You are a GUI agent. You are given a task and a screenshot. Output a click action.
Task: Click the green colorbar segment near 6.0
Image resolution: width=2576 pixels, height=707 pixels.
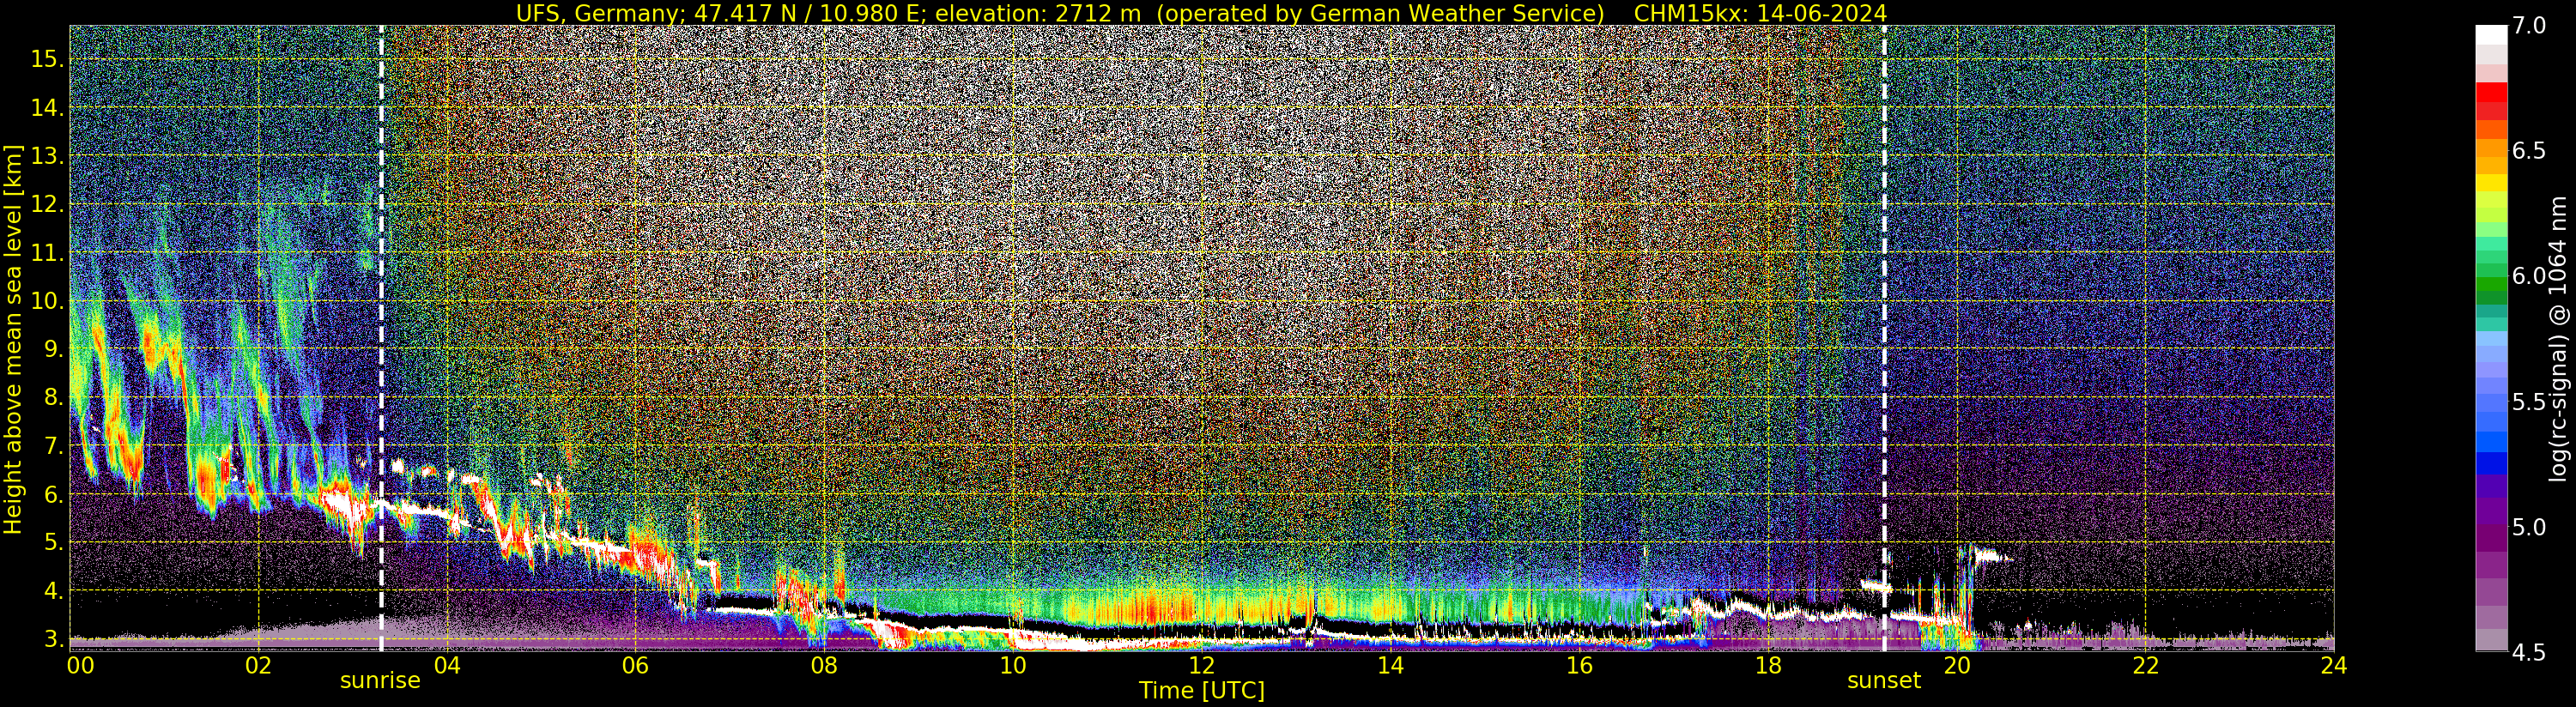[2491, 286]
